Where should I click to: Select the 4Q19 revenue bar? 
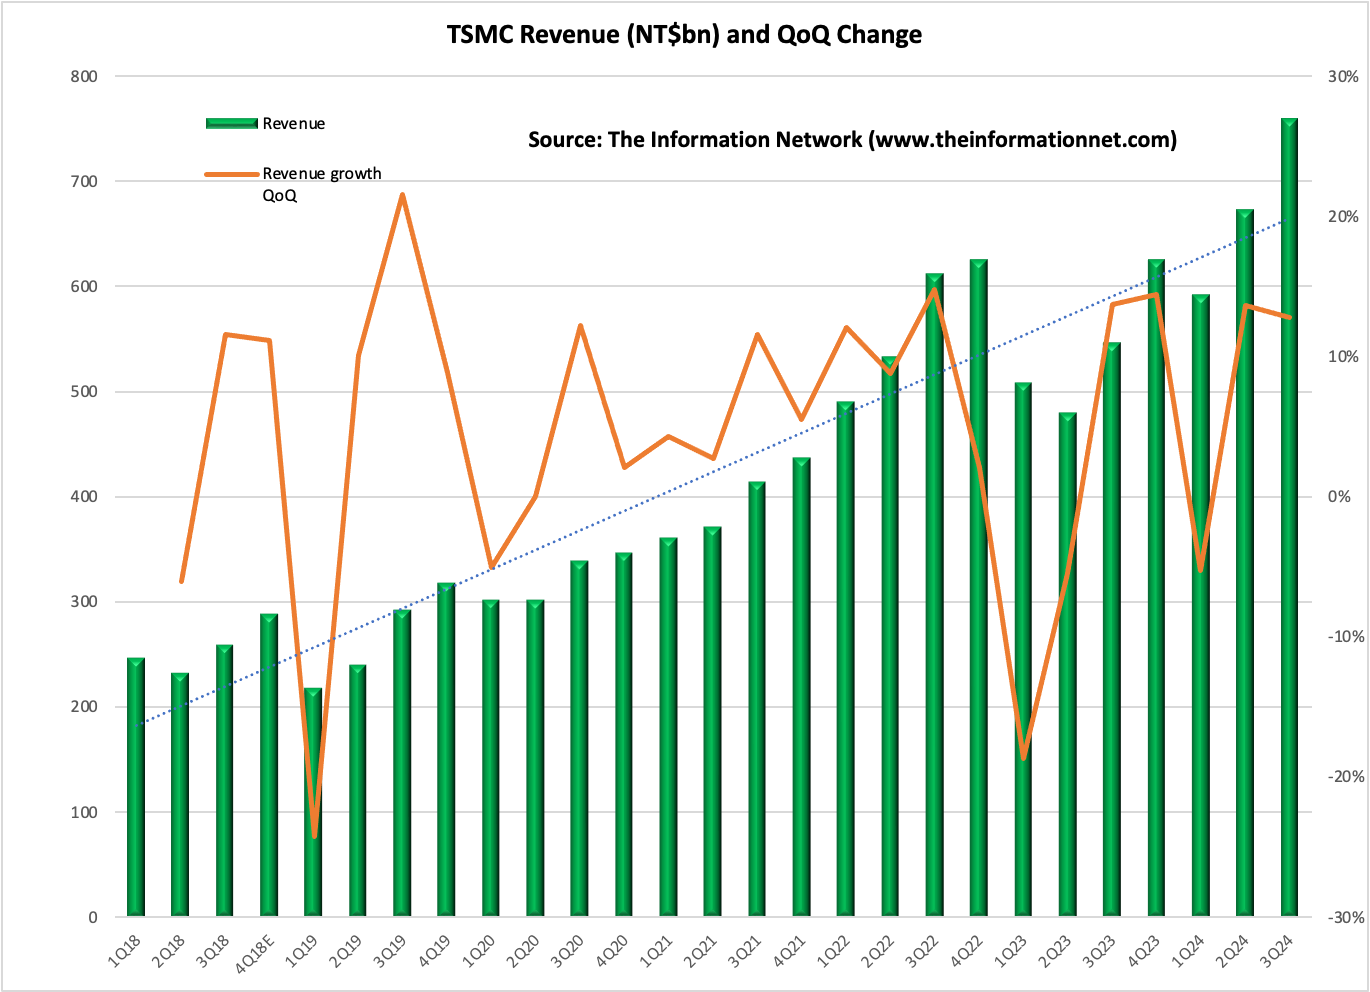[x=446, y=750]
